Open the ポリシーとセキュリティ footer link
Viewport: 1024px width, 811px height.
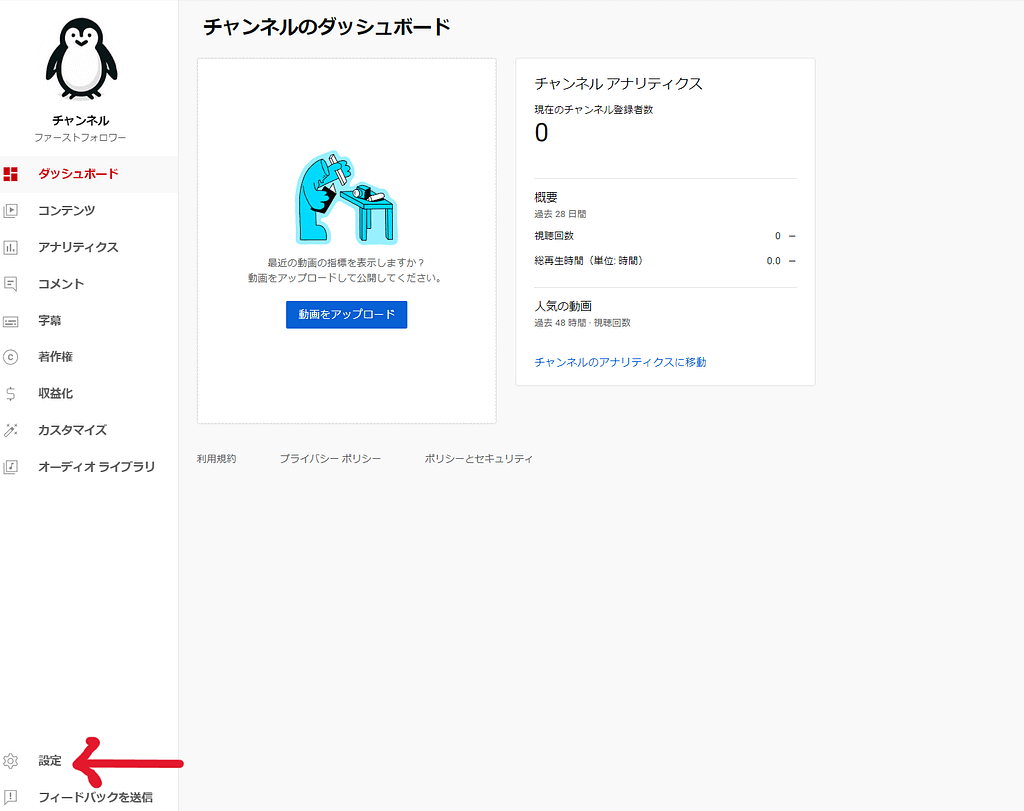coord(478,459)
